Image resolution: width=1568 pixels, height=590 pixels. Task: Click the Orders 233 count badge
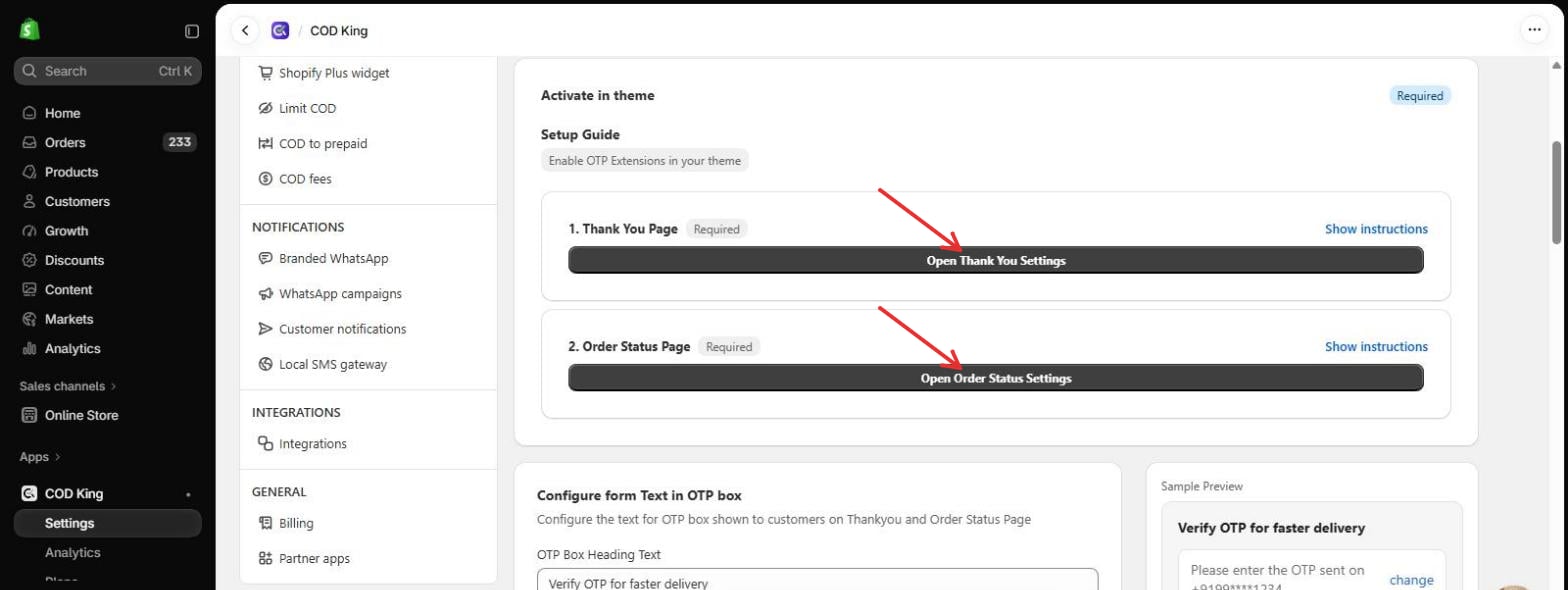180,142
